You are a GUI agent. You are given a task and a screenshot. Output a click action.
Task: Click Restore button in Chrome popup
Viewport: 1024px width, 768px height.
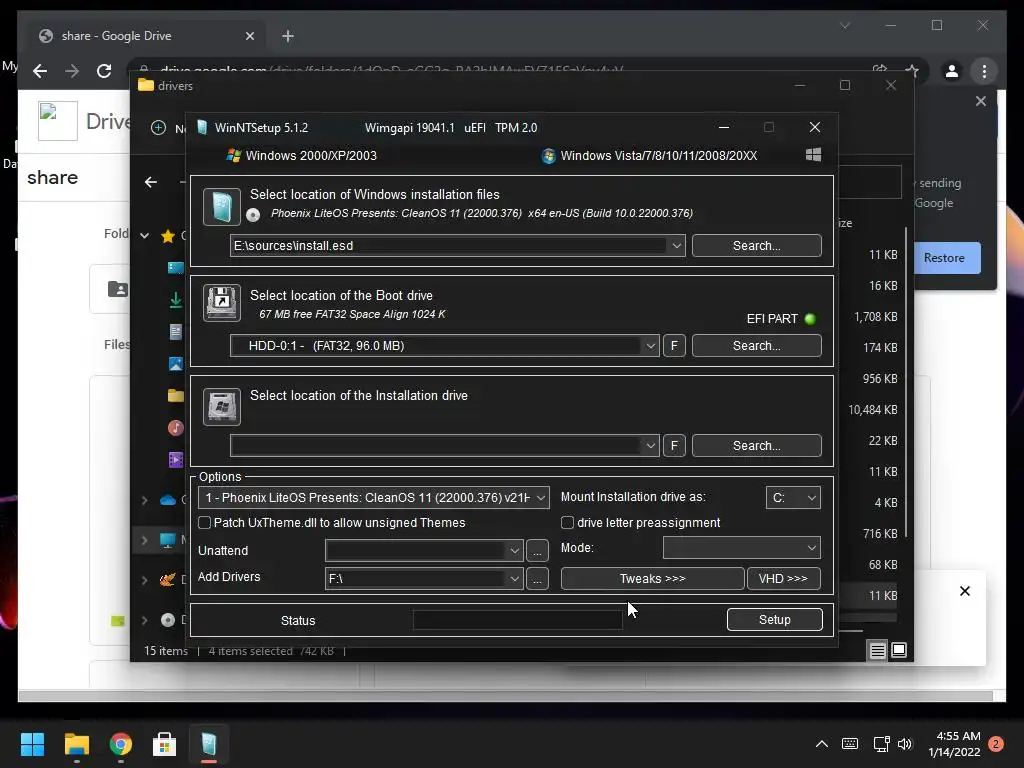pos(944,258)
